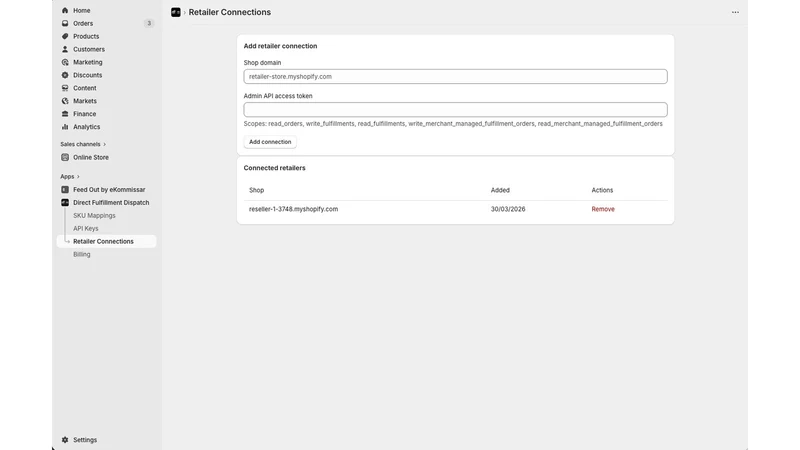Click the Scopes helper text
Screen dimensions: 800x450
(x=453, y=124)
